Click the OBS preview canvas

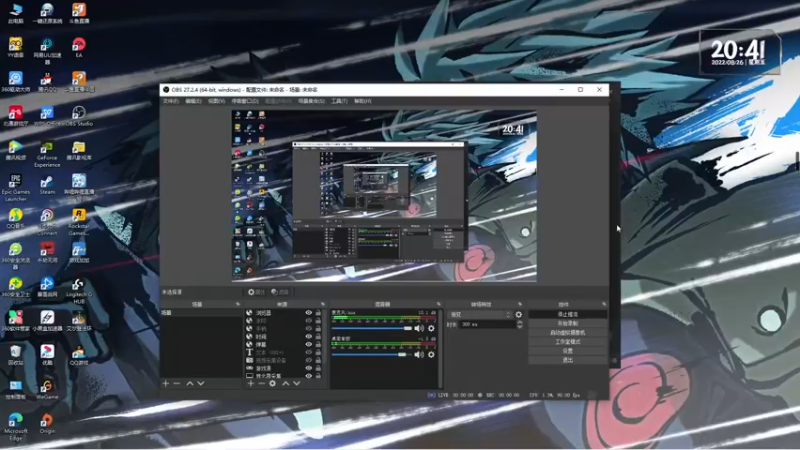pyautogui.click(x=384, y=195)
